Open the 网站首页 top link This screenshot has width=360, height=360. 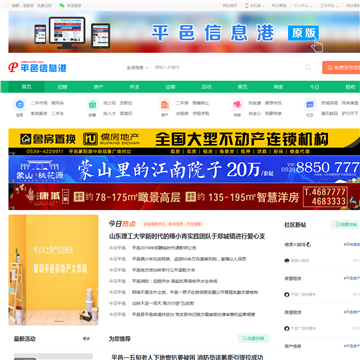pyautogui.click(x=230, y=6)
